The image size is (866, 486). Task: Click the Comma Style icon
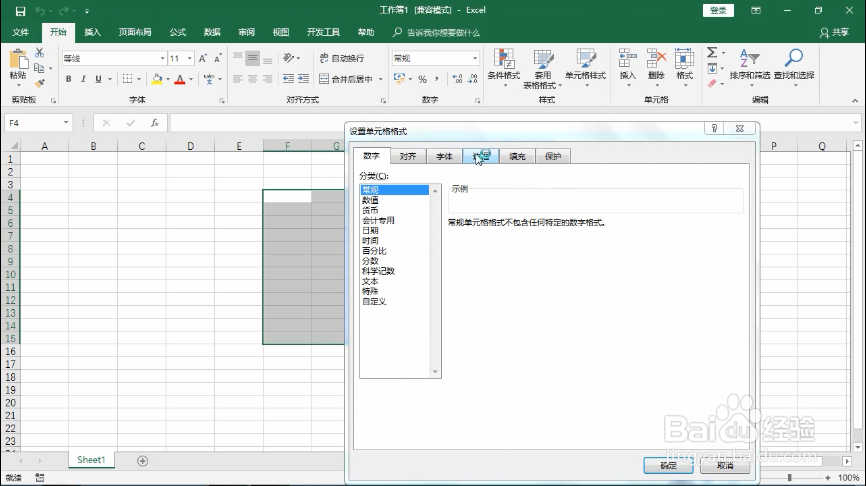437,79
